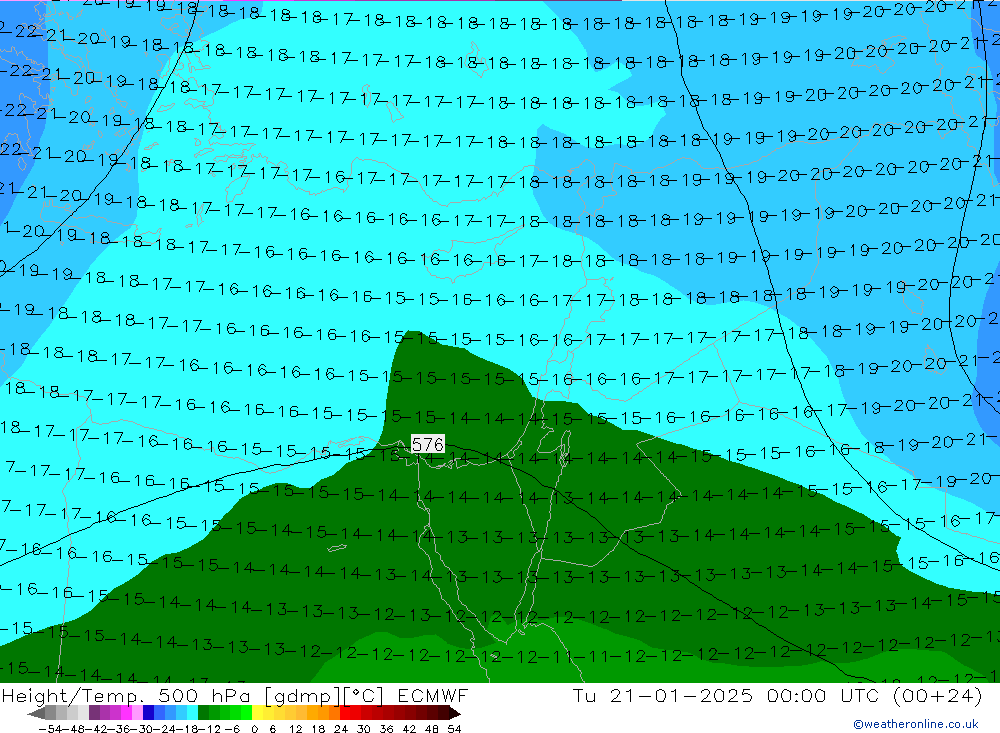Click the dark blue legend swatch above -30
The width and height of the screenshot is (1000, 733).
pyautogui.click(x=149, y=713)
